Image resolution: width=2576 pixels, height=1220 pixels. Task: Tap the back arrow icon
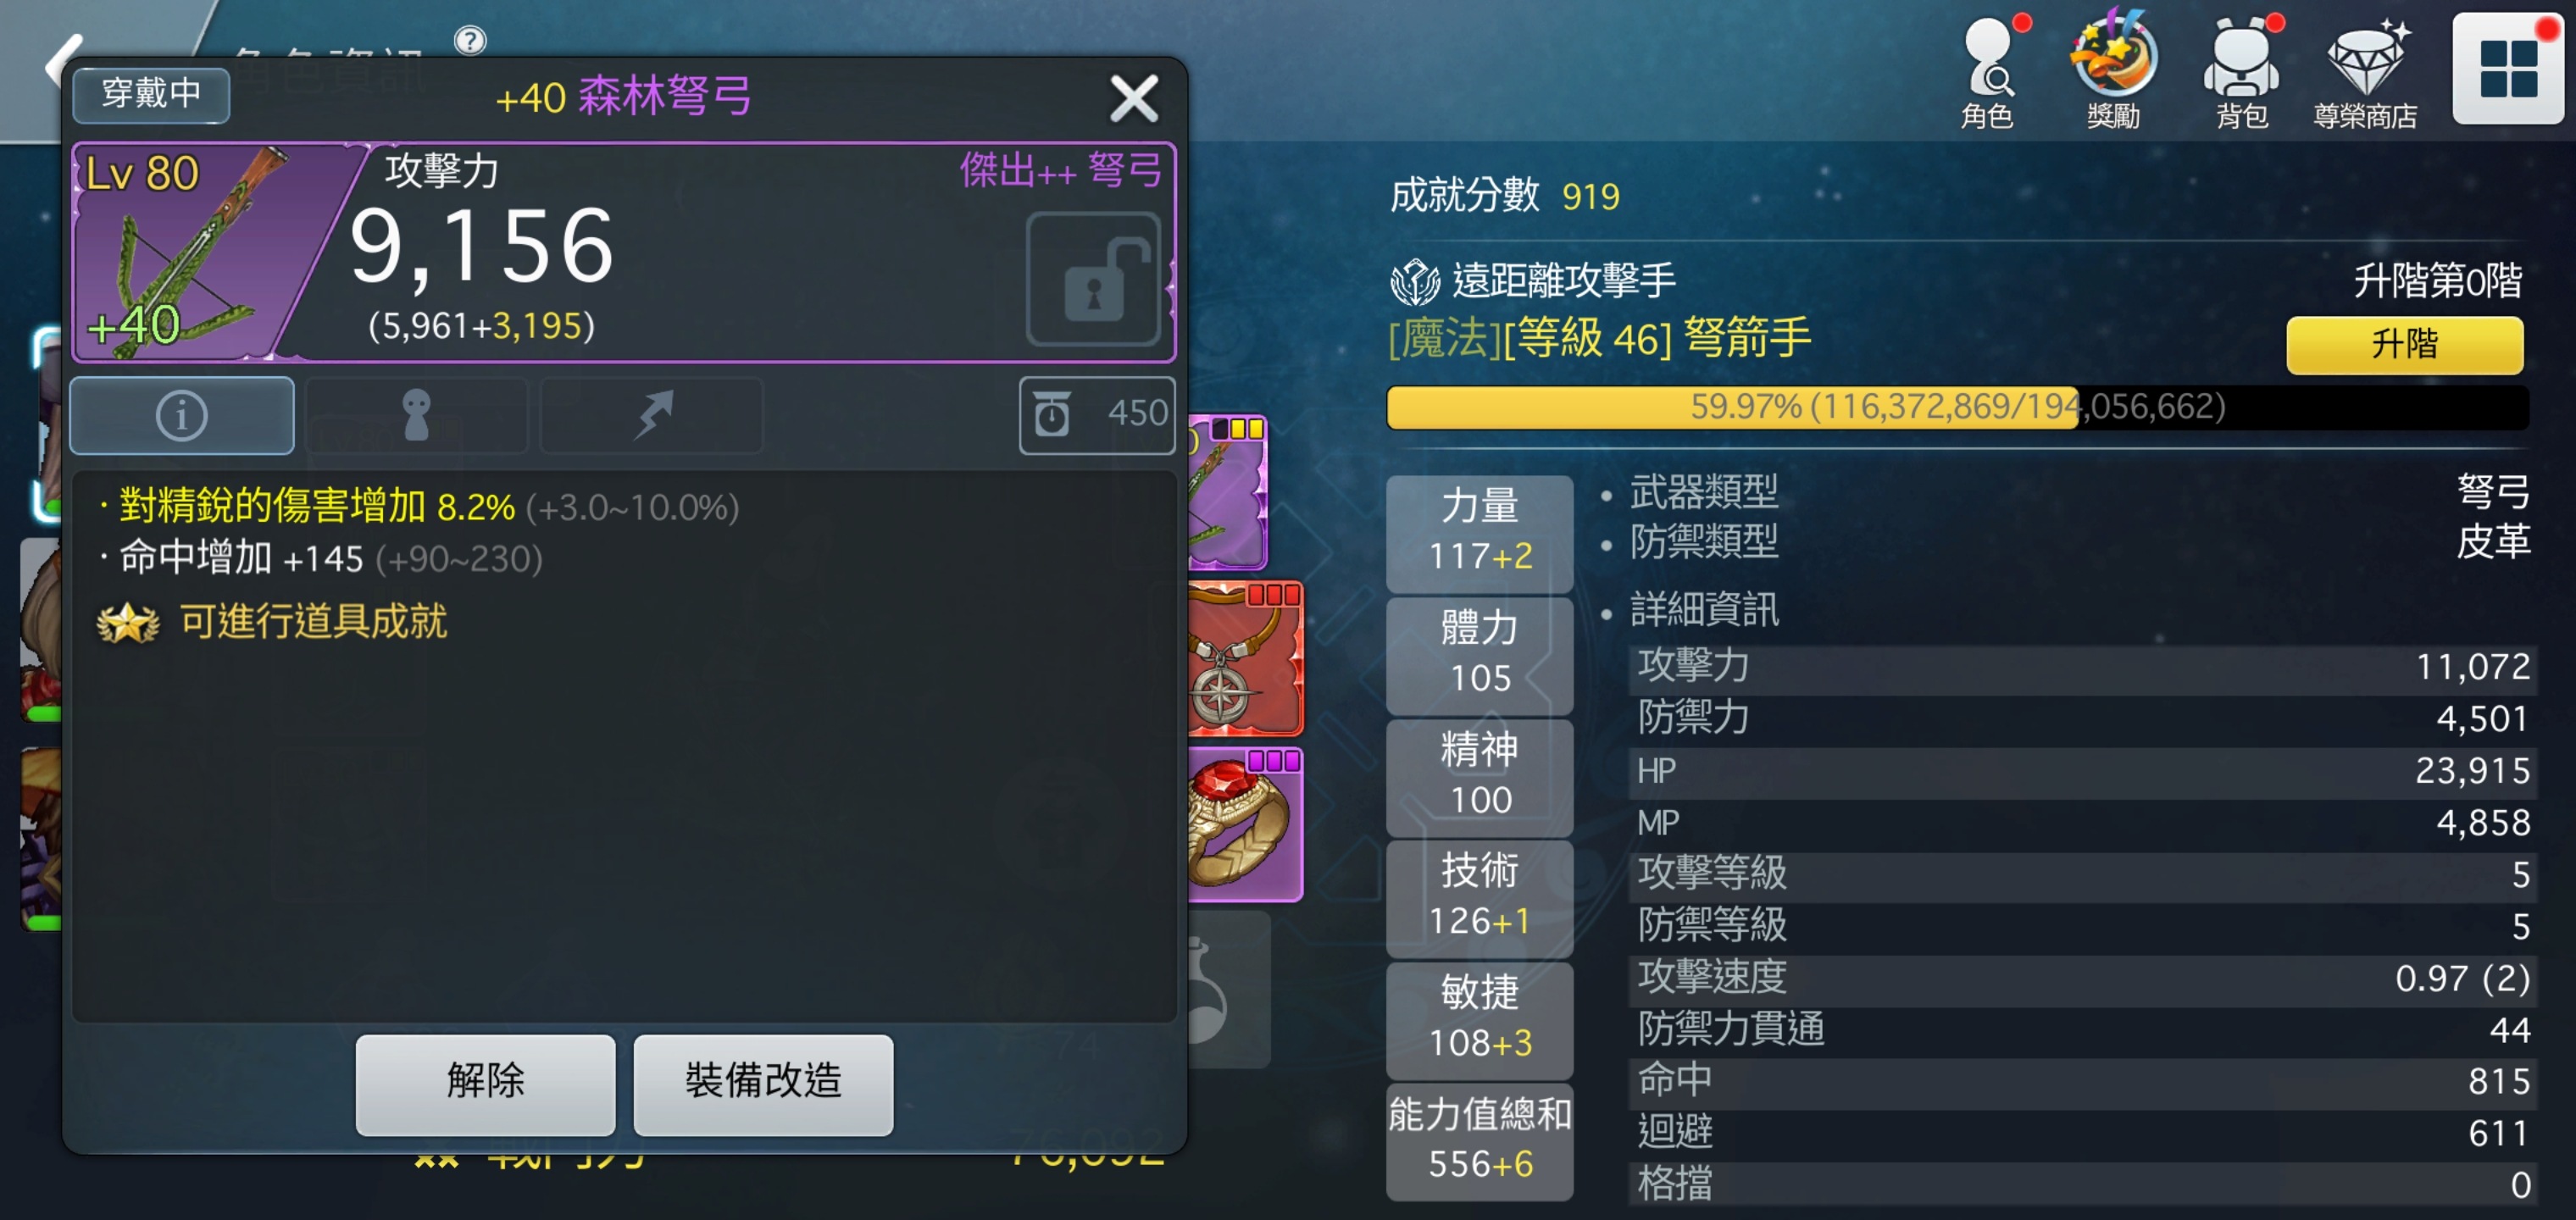pyautogui.click(x=62, y=64)
